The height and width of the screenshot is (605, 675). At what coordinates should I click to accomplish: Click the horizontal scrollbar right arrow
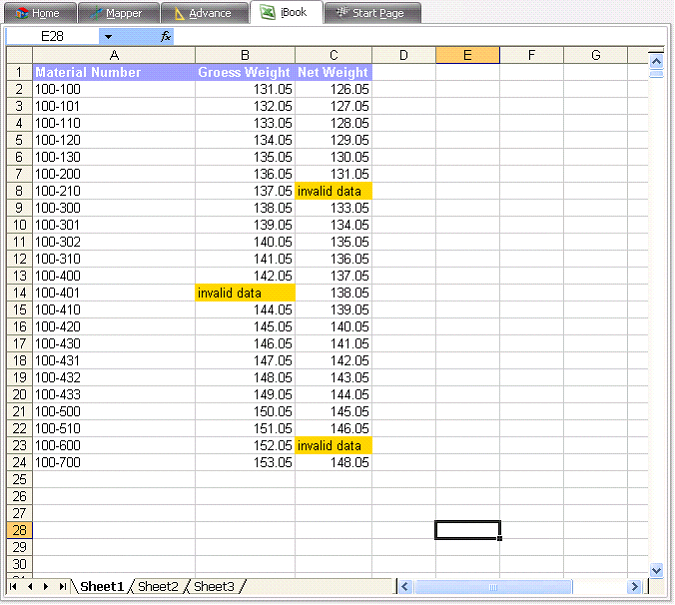(x=634, y=587)
